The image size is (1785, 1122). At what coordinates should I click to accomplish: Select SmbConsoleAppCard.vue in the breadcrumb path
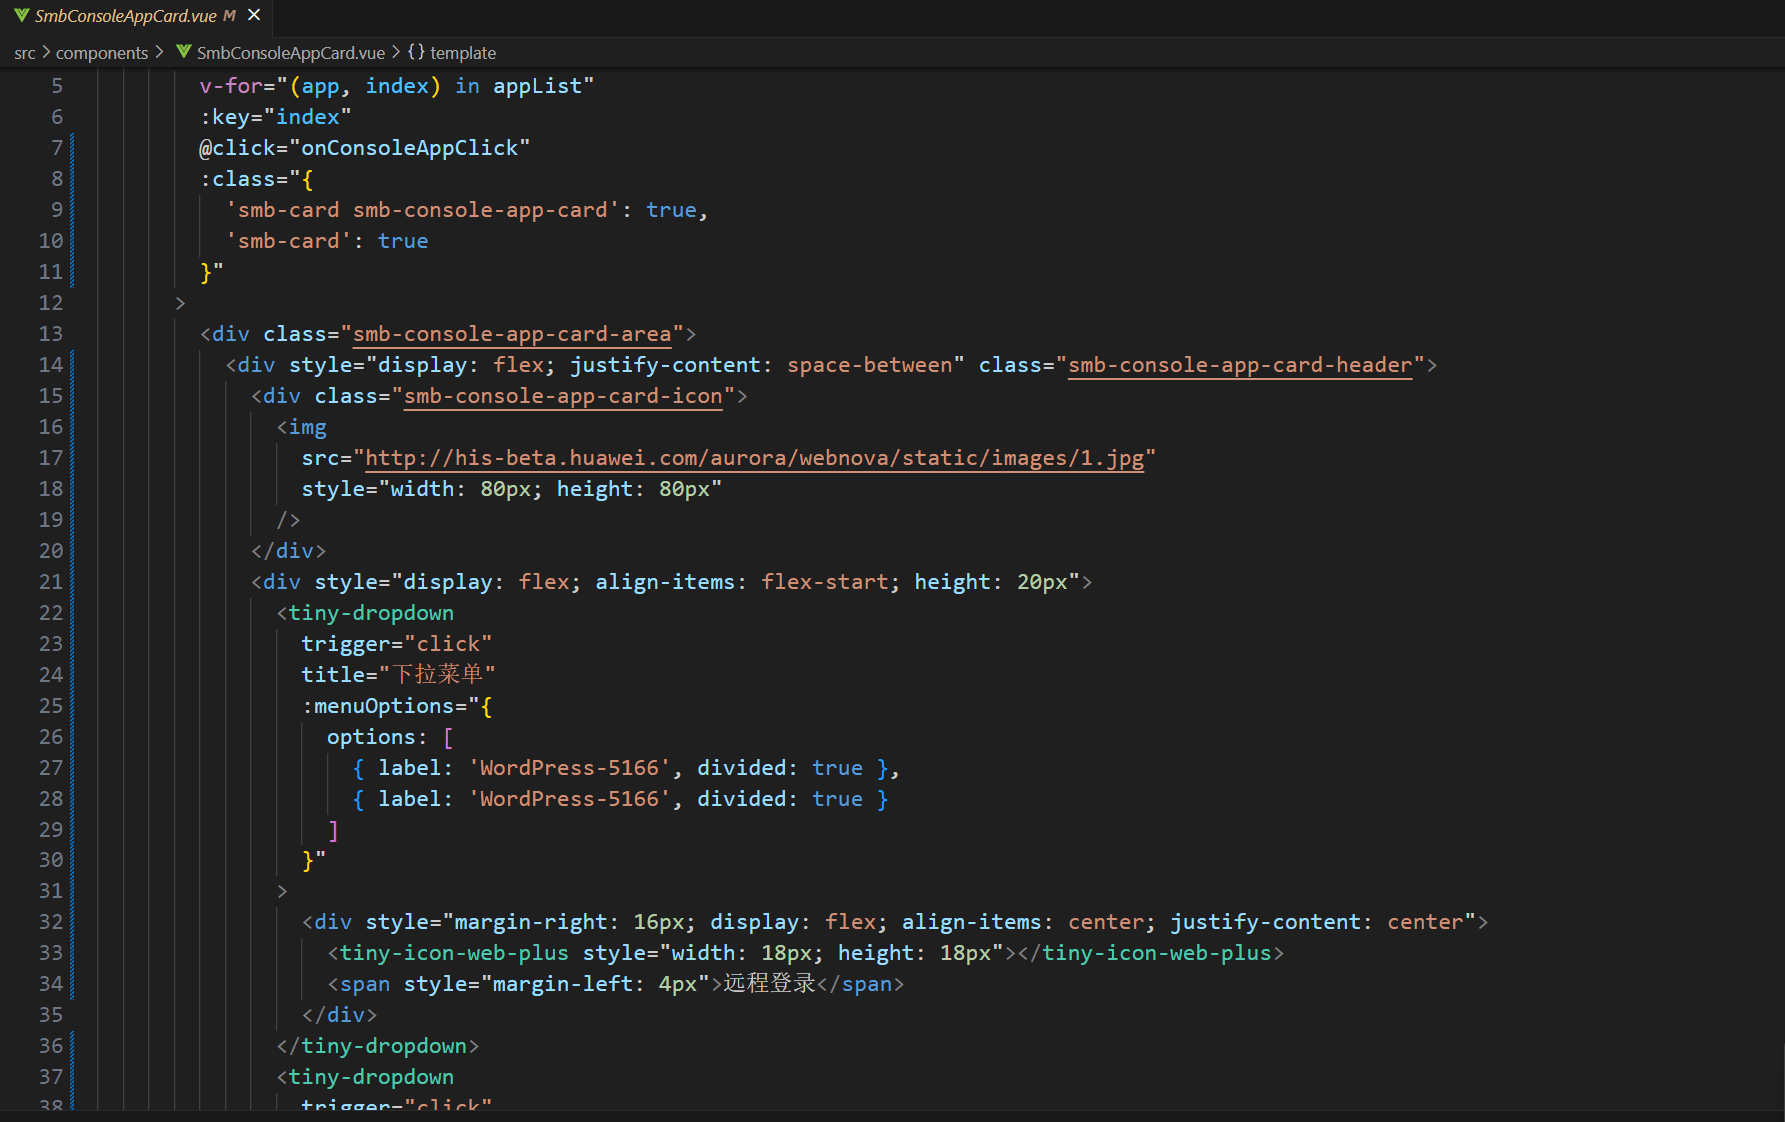[290, 53]
